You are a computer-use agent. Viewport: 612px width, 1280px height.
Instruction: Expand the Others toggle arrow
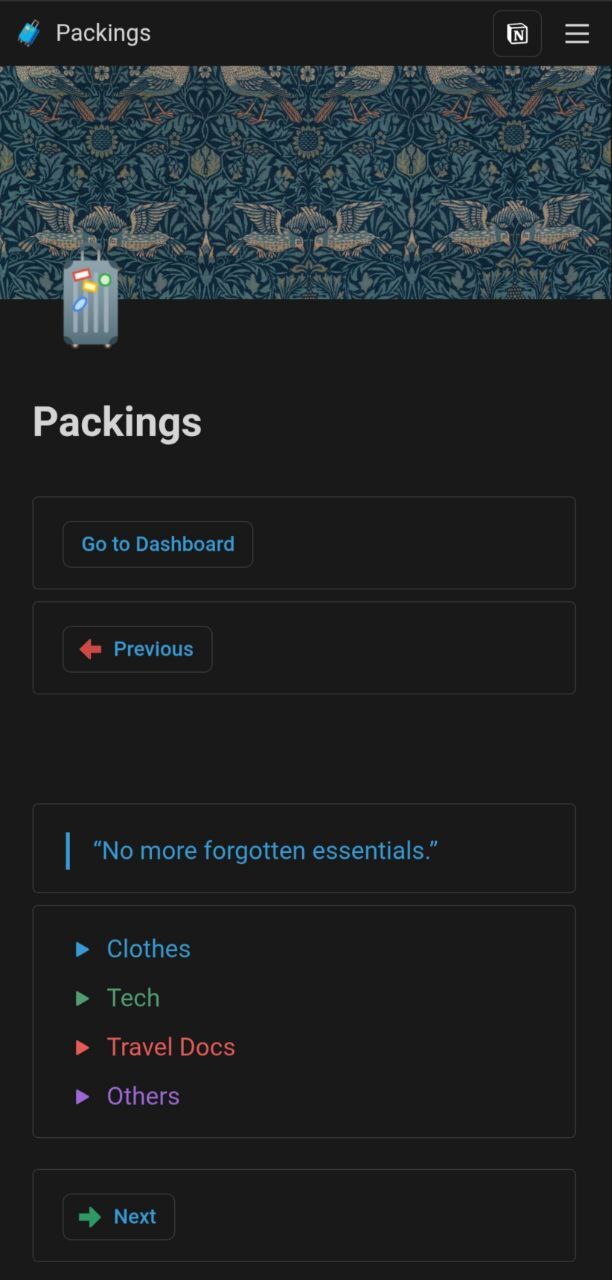pyautogui.click(x=83, y=1096)
